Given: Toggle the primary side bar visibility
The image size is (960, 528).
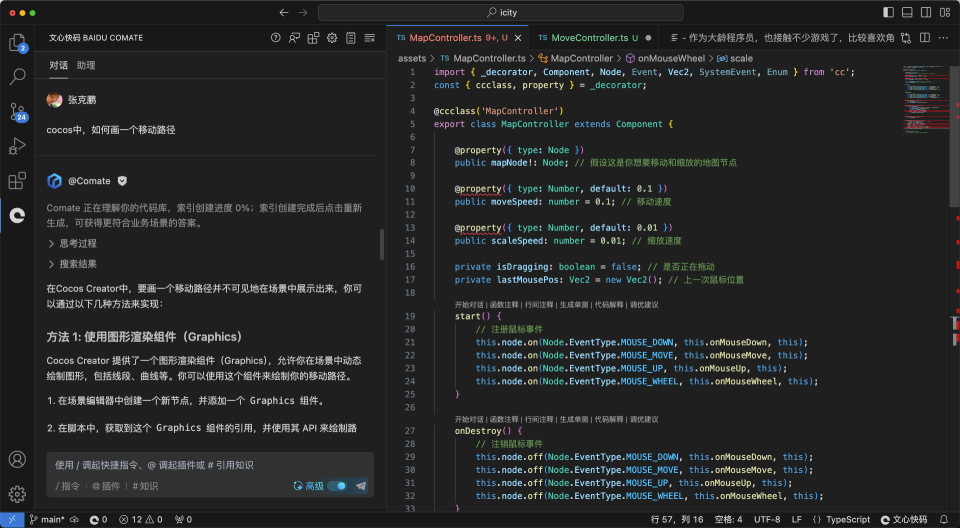Looking at the screenshot, I should pyautogui.click(x=888, y=12).
